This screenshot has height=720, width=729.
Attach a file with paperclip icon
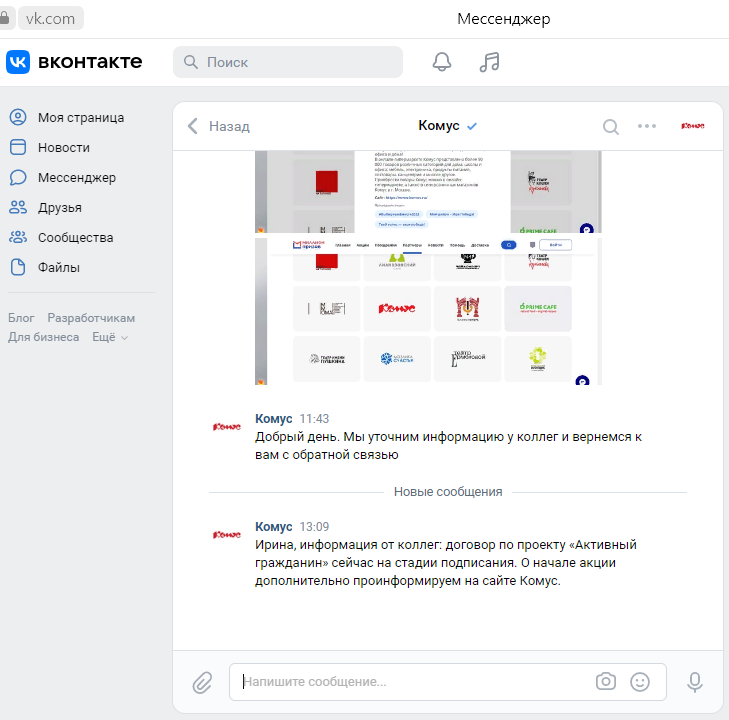pos(202,682)
